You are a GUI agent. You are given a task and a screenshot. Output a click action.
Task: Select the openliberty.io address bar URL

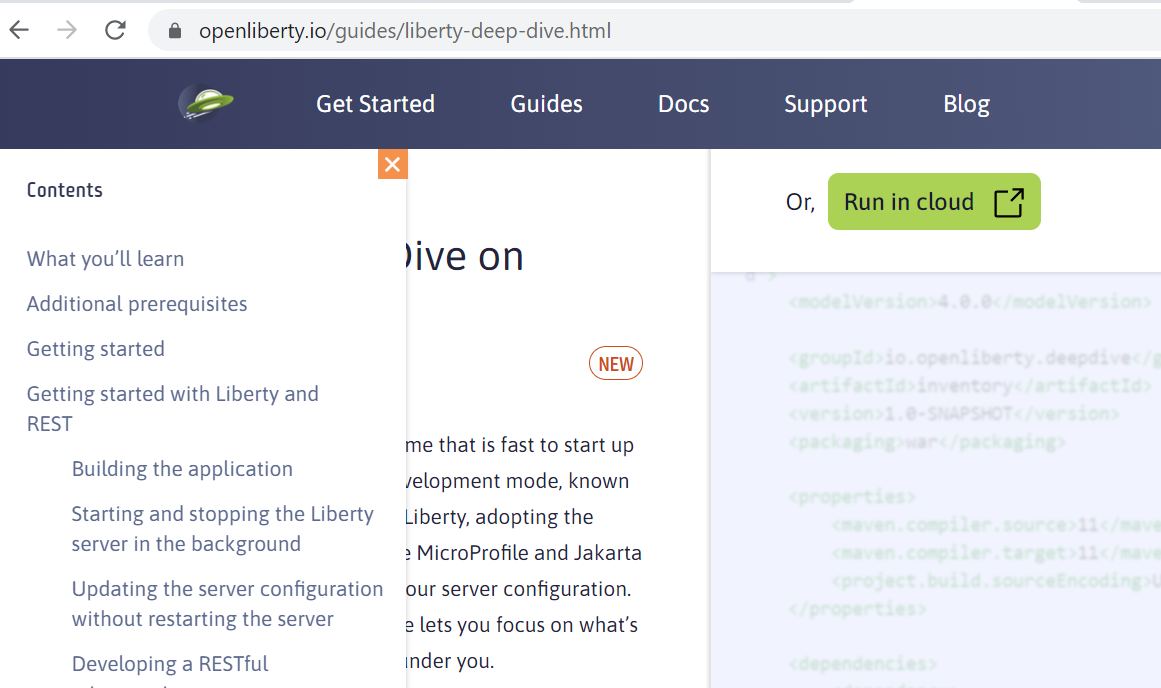(405, 31)
